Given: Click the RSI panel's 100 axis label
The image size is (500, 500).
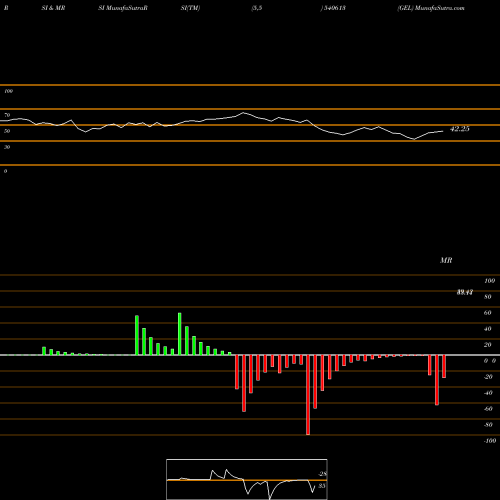Looking at the screenshot, I should 8,91.
